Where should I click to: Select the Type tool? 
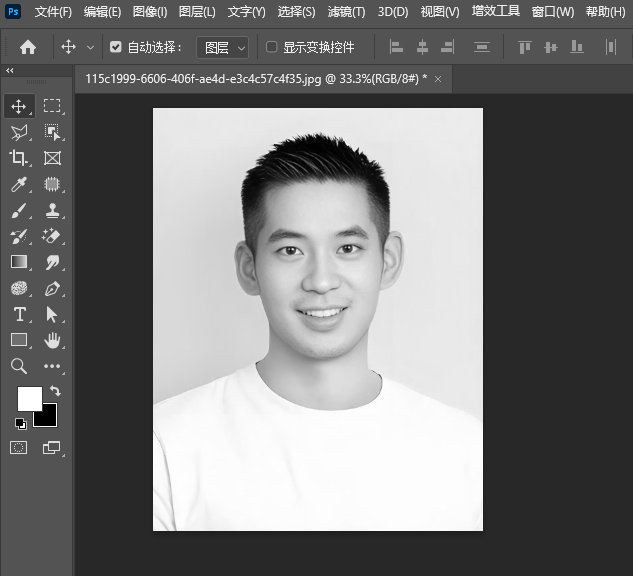point(19,314)
